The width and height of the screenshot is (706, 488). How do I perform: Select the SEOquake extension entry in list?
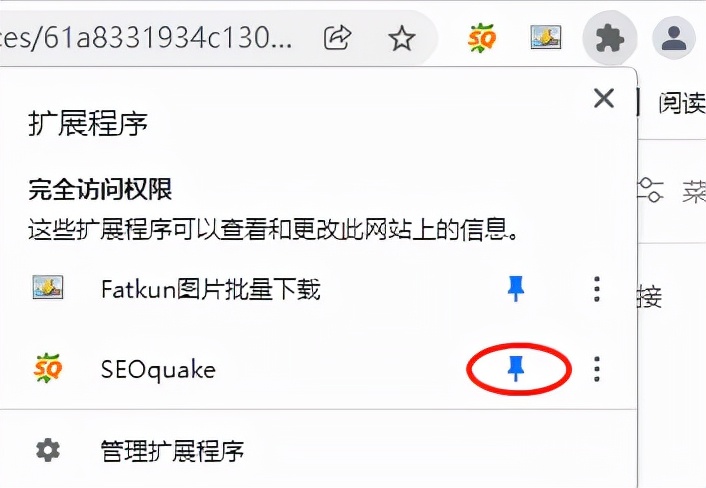pyautogui.click(x=158, y=370)
